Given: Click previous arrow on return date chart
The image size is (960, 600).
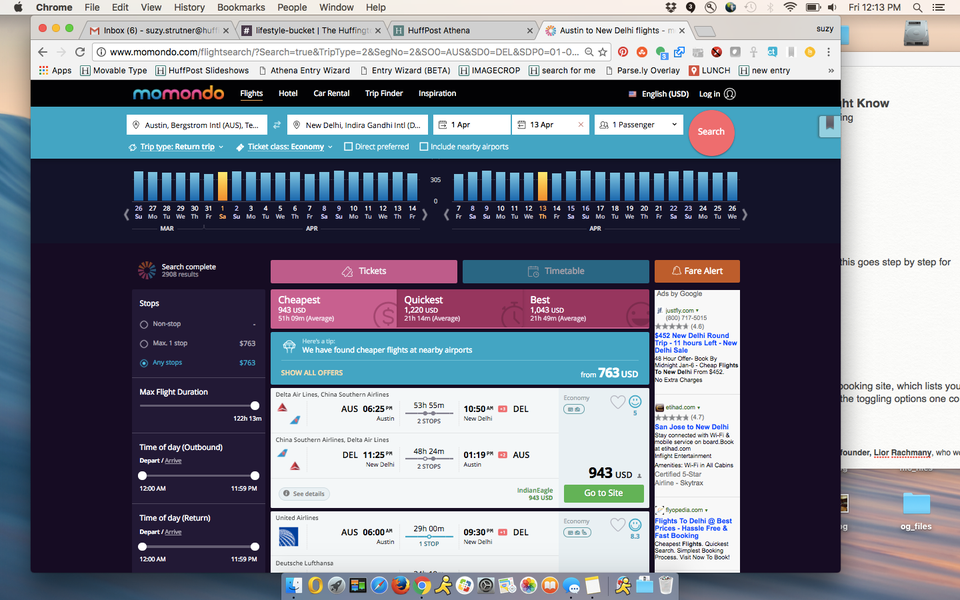Looking at the screenshot, I should click(446, 214).
